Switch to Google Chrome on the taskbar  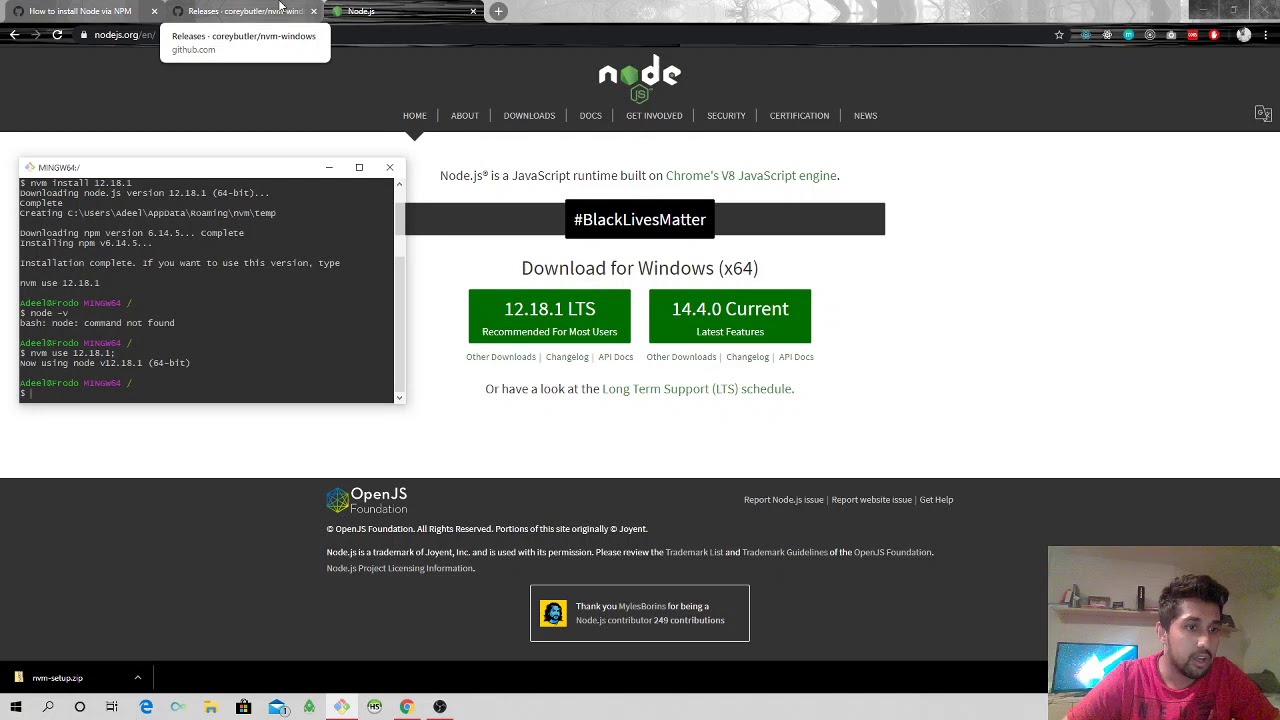click(407, 707)
